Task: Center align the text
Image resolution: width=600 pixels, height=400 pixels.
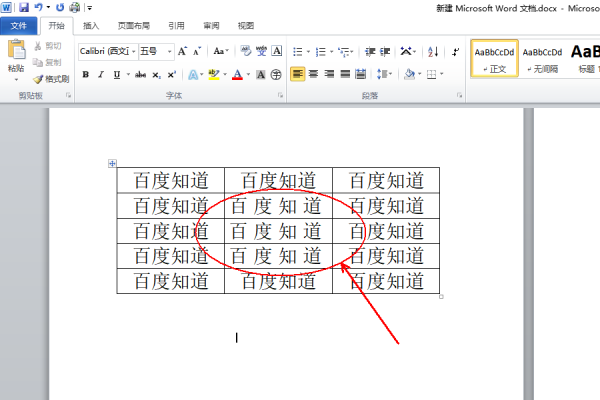Action: point(313,74)
